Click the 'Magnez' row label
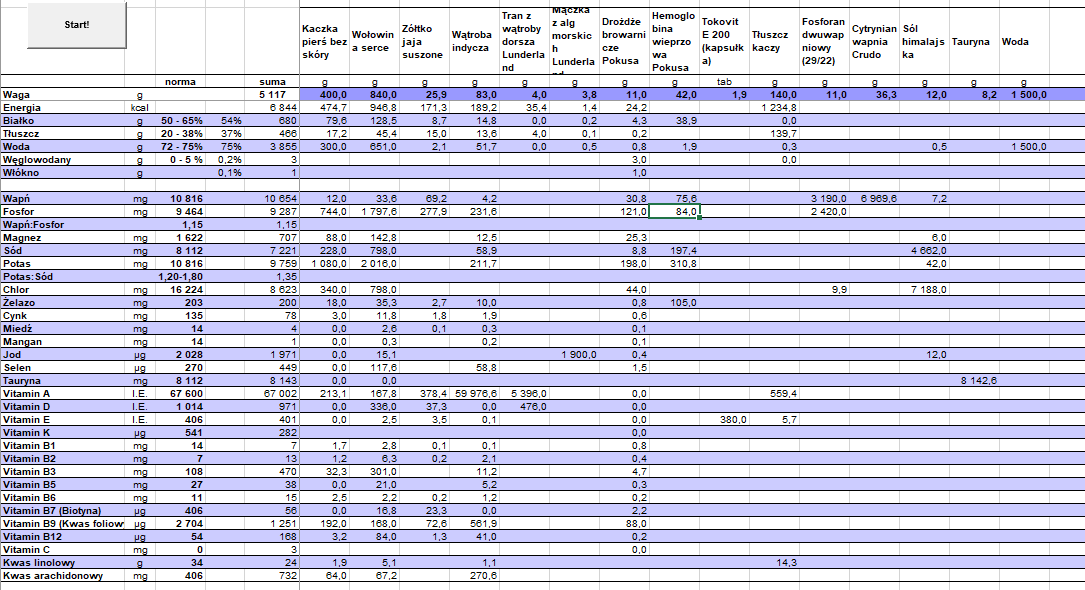The height and width of the screenshot is (590, 1085). [x=22, y=238]
